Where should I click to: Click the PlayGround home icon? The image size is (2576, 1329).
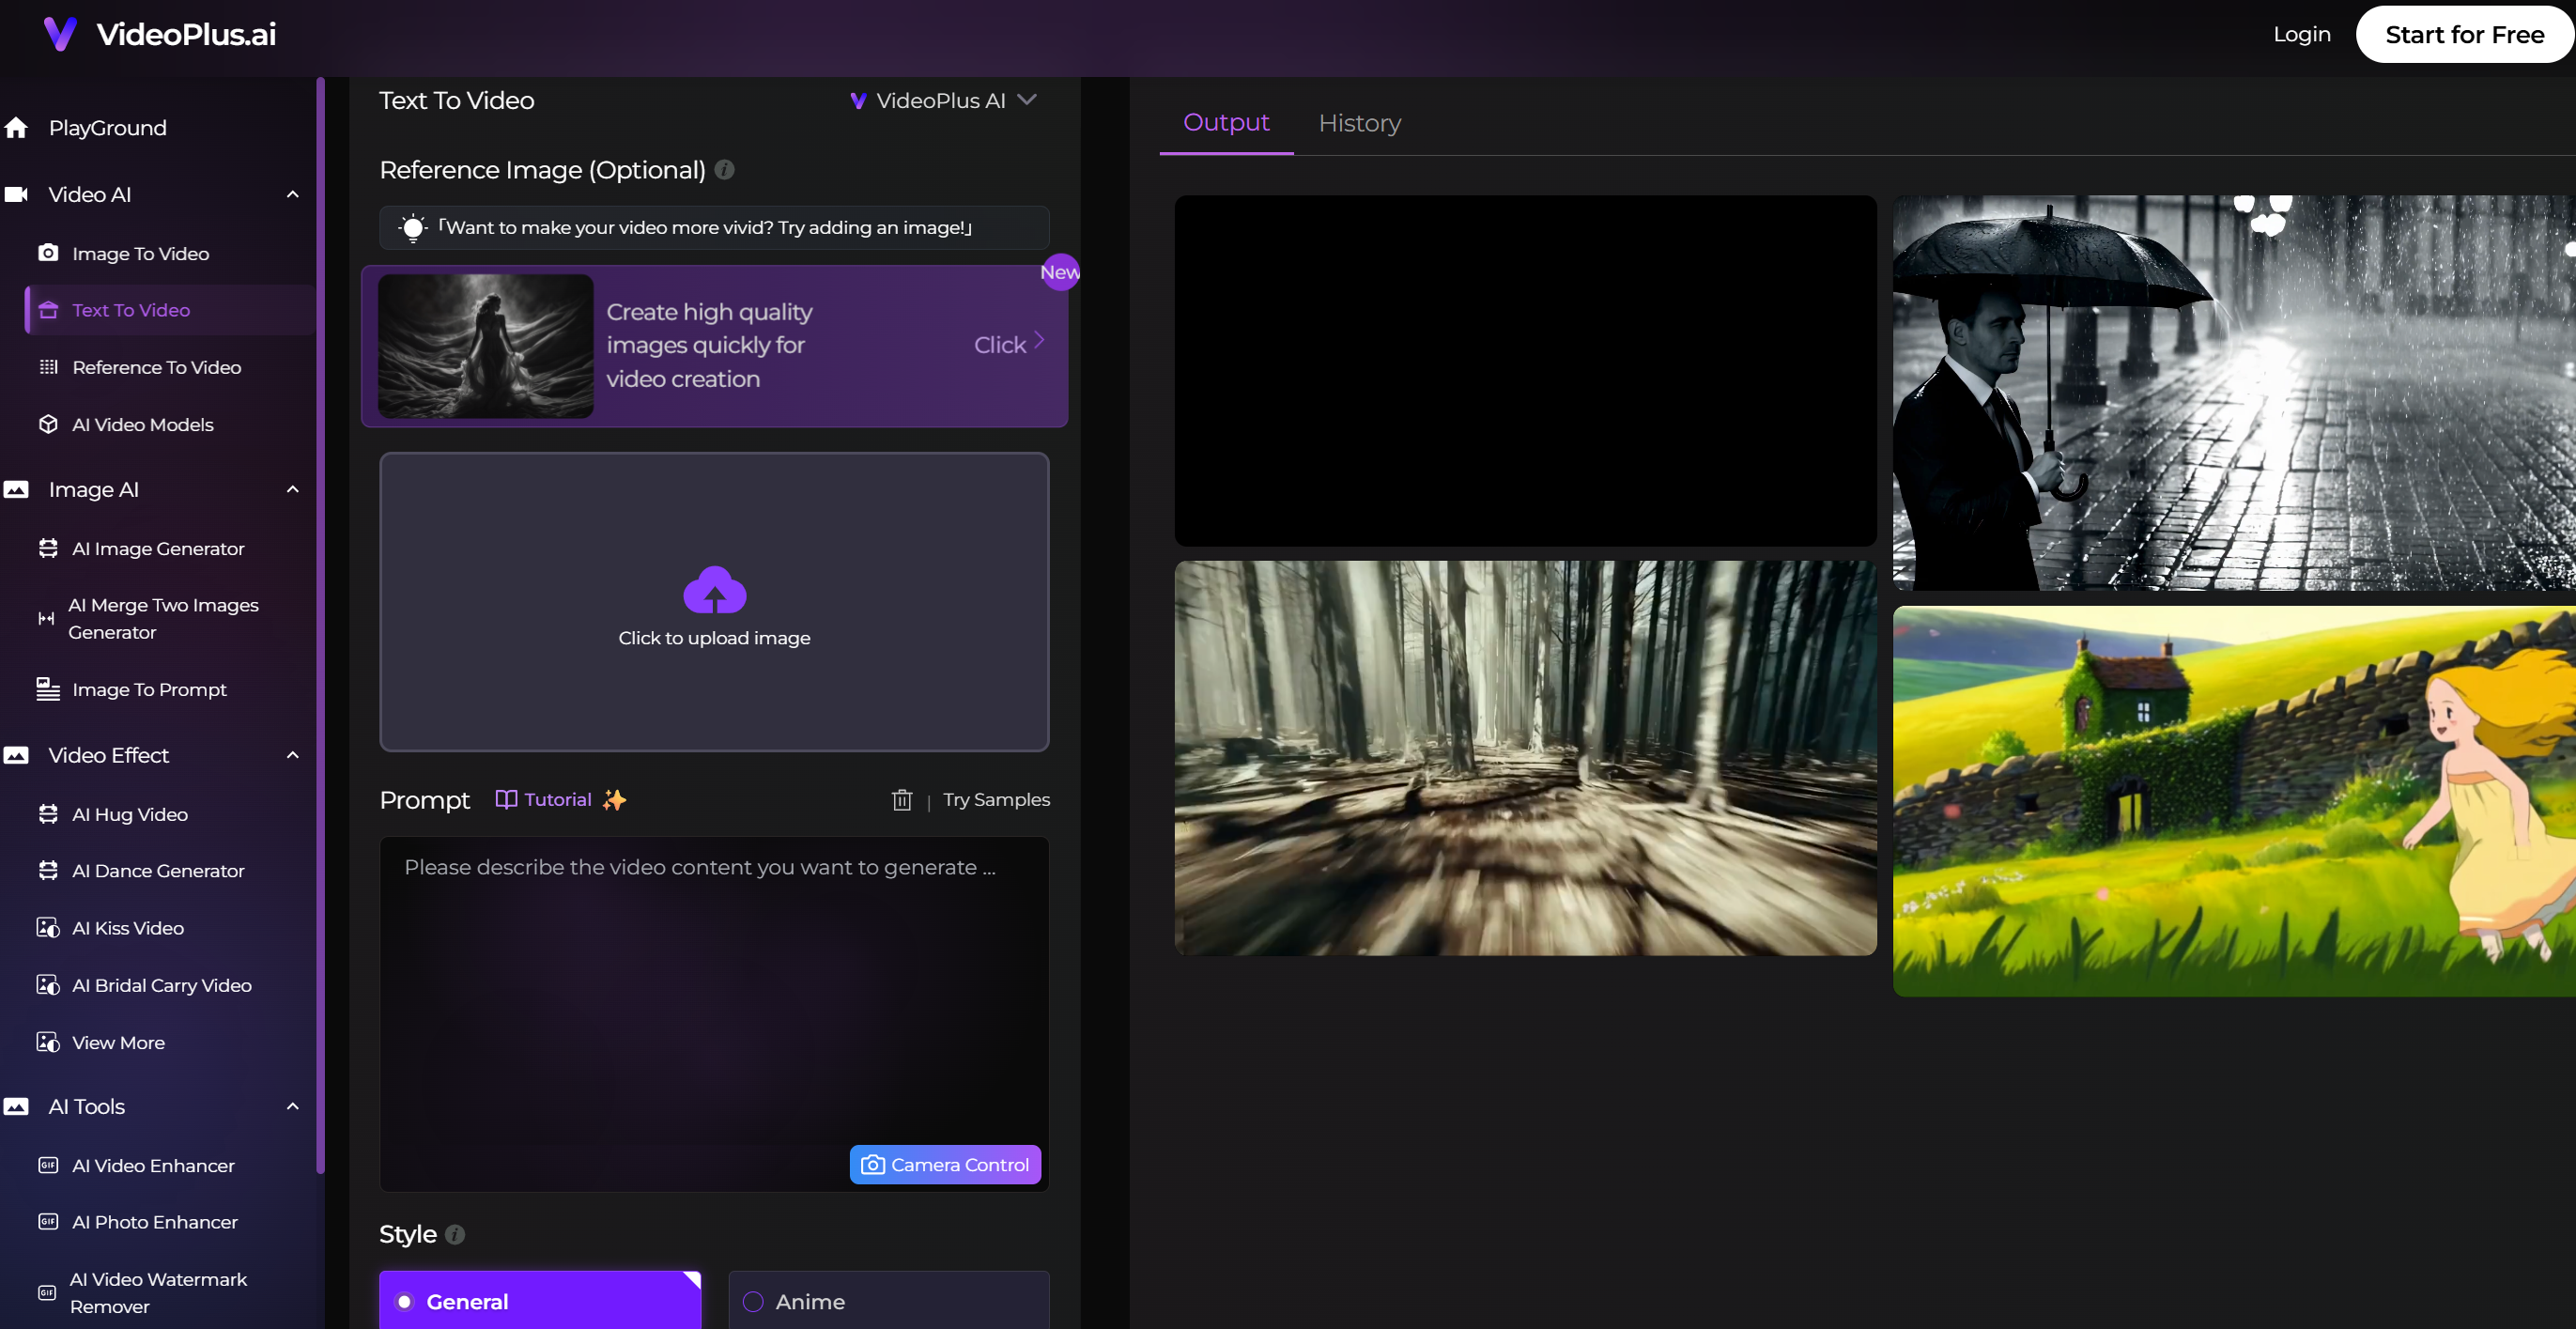[x=16, y=128]
